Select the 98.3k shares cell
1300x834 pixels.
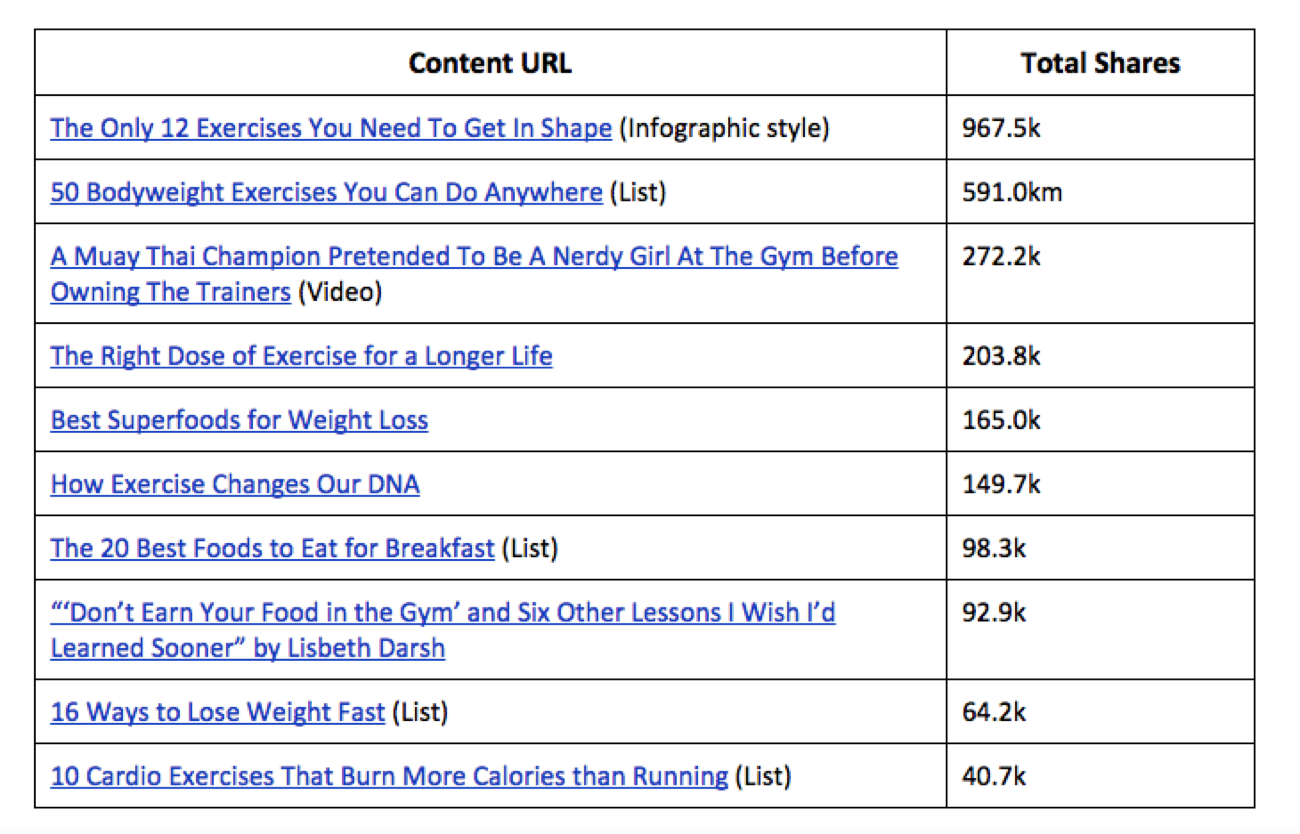point(1100,548)
